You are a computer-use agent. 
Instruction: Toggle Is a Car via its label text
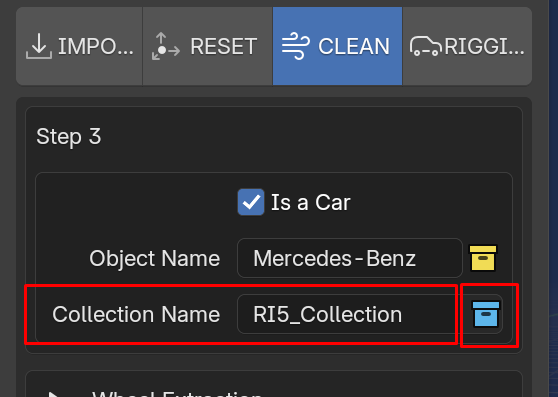pos(311,202)
